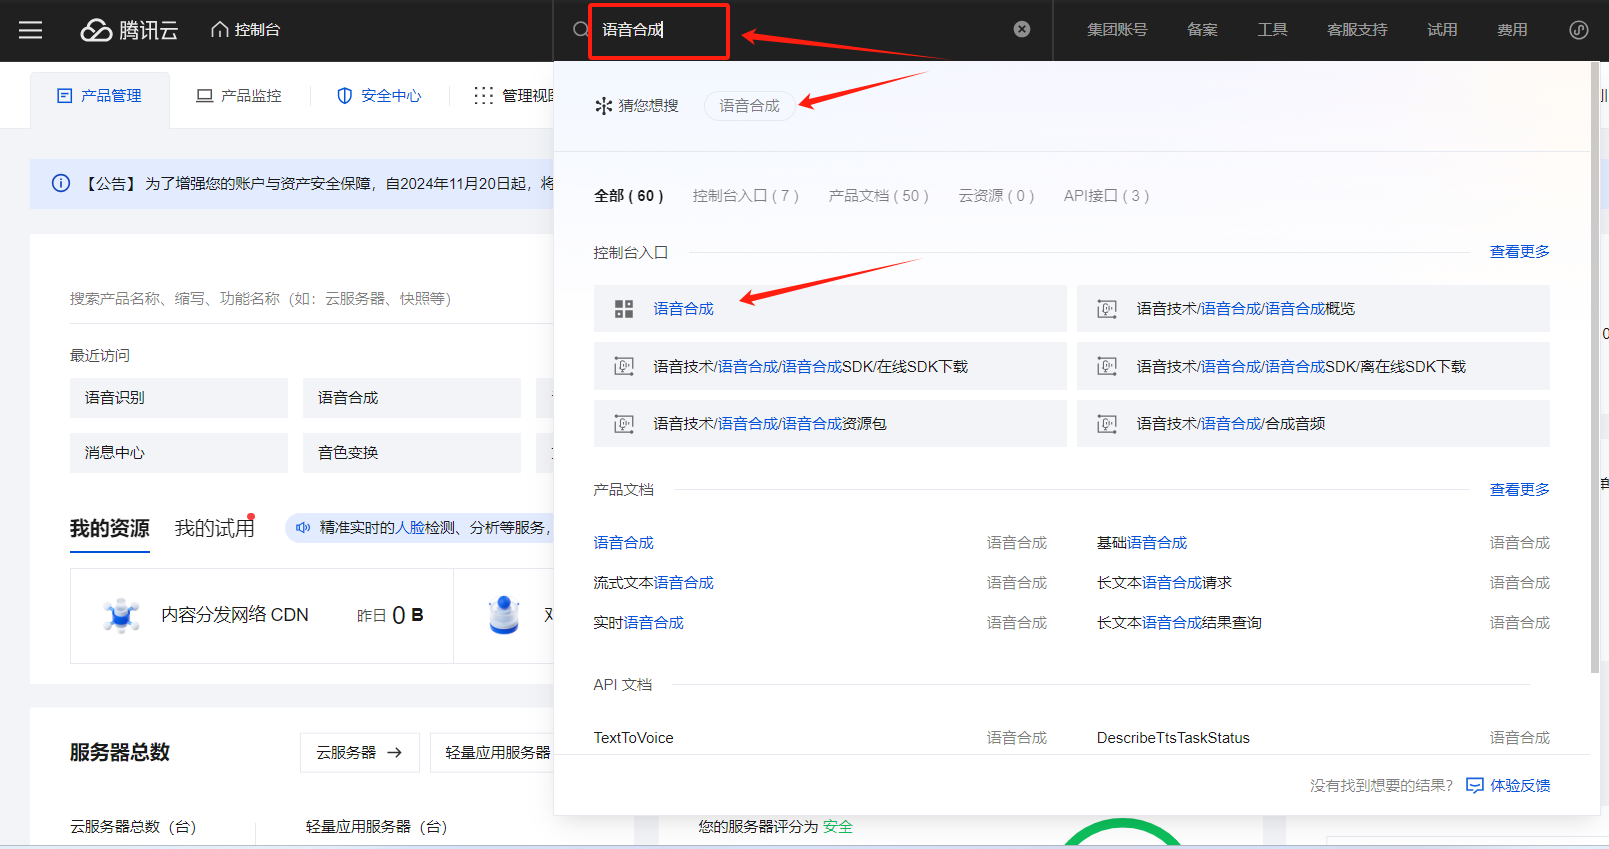Screen dimensions: 1609x849
Task: Select 云资源 (0) results tab
Action: point(996,196)
